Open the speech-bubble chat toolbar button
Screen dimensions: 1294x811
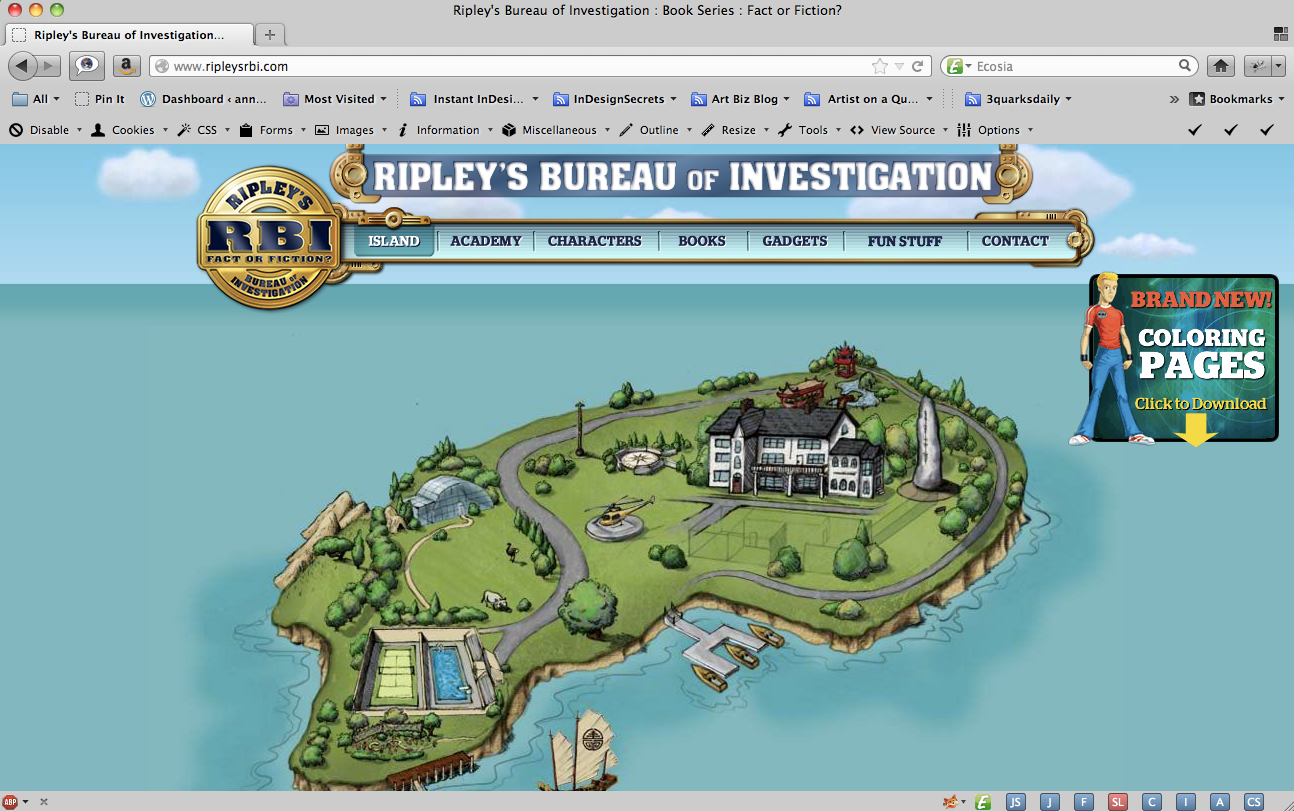point(87,66)
